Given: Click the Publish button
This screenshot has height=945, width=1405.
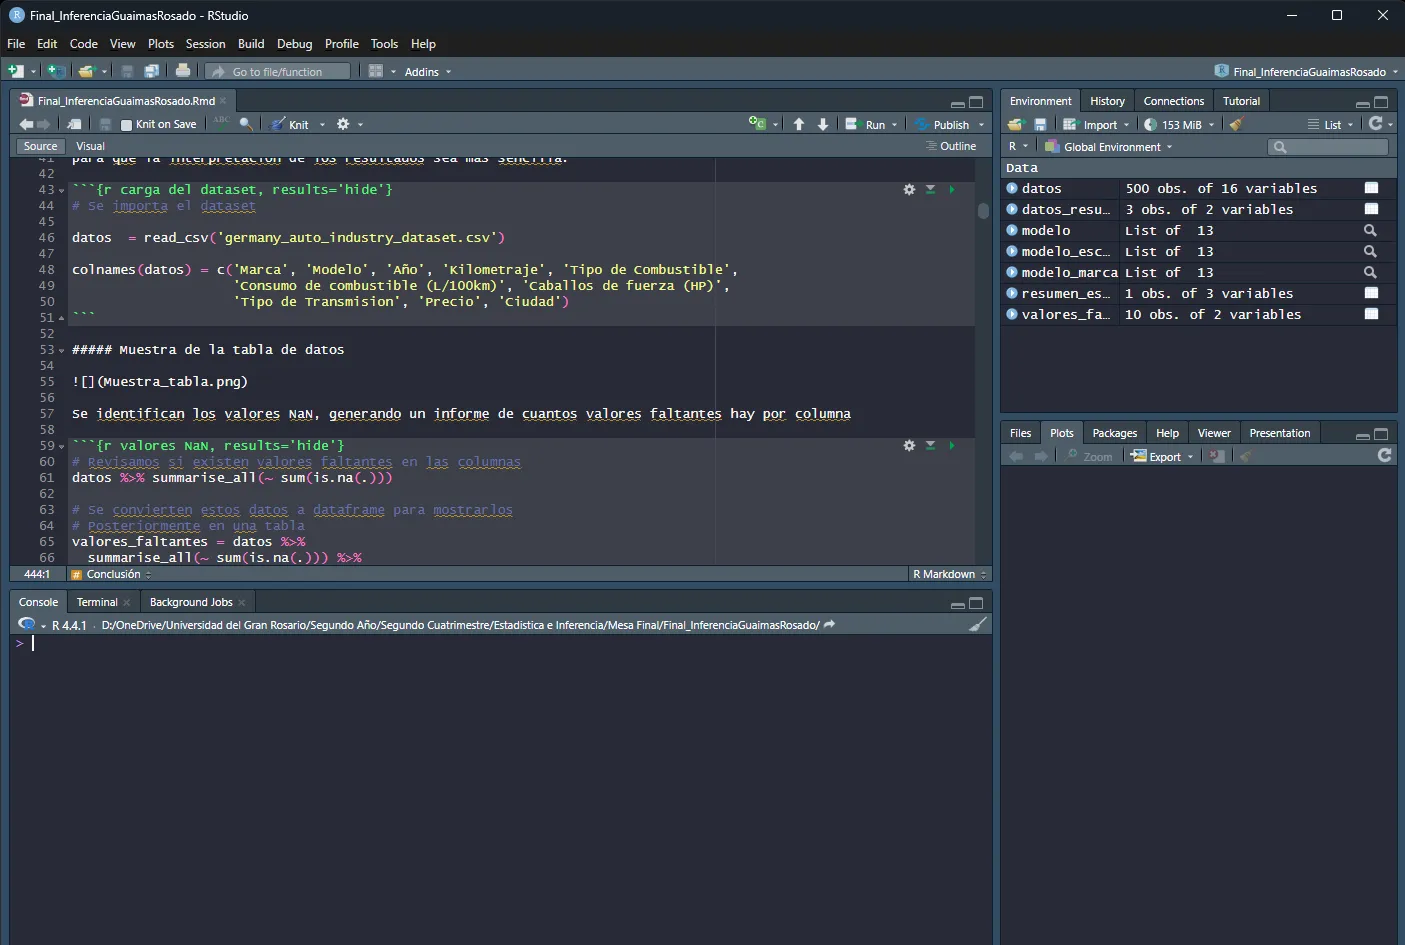Looking at the screenshot, I should point(943,124).
